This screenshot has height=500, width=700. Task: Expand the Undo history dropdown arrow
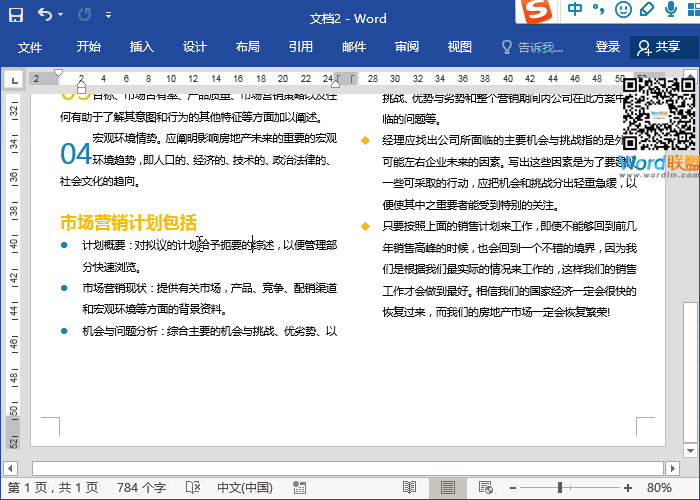pos(62,16)
